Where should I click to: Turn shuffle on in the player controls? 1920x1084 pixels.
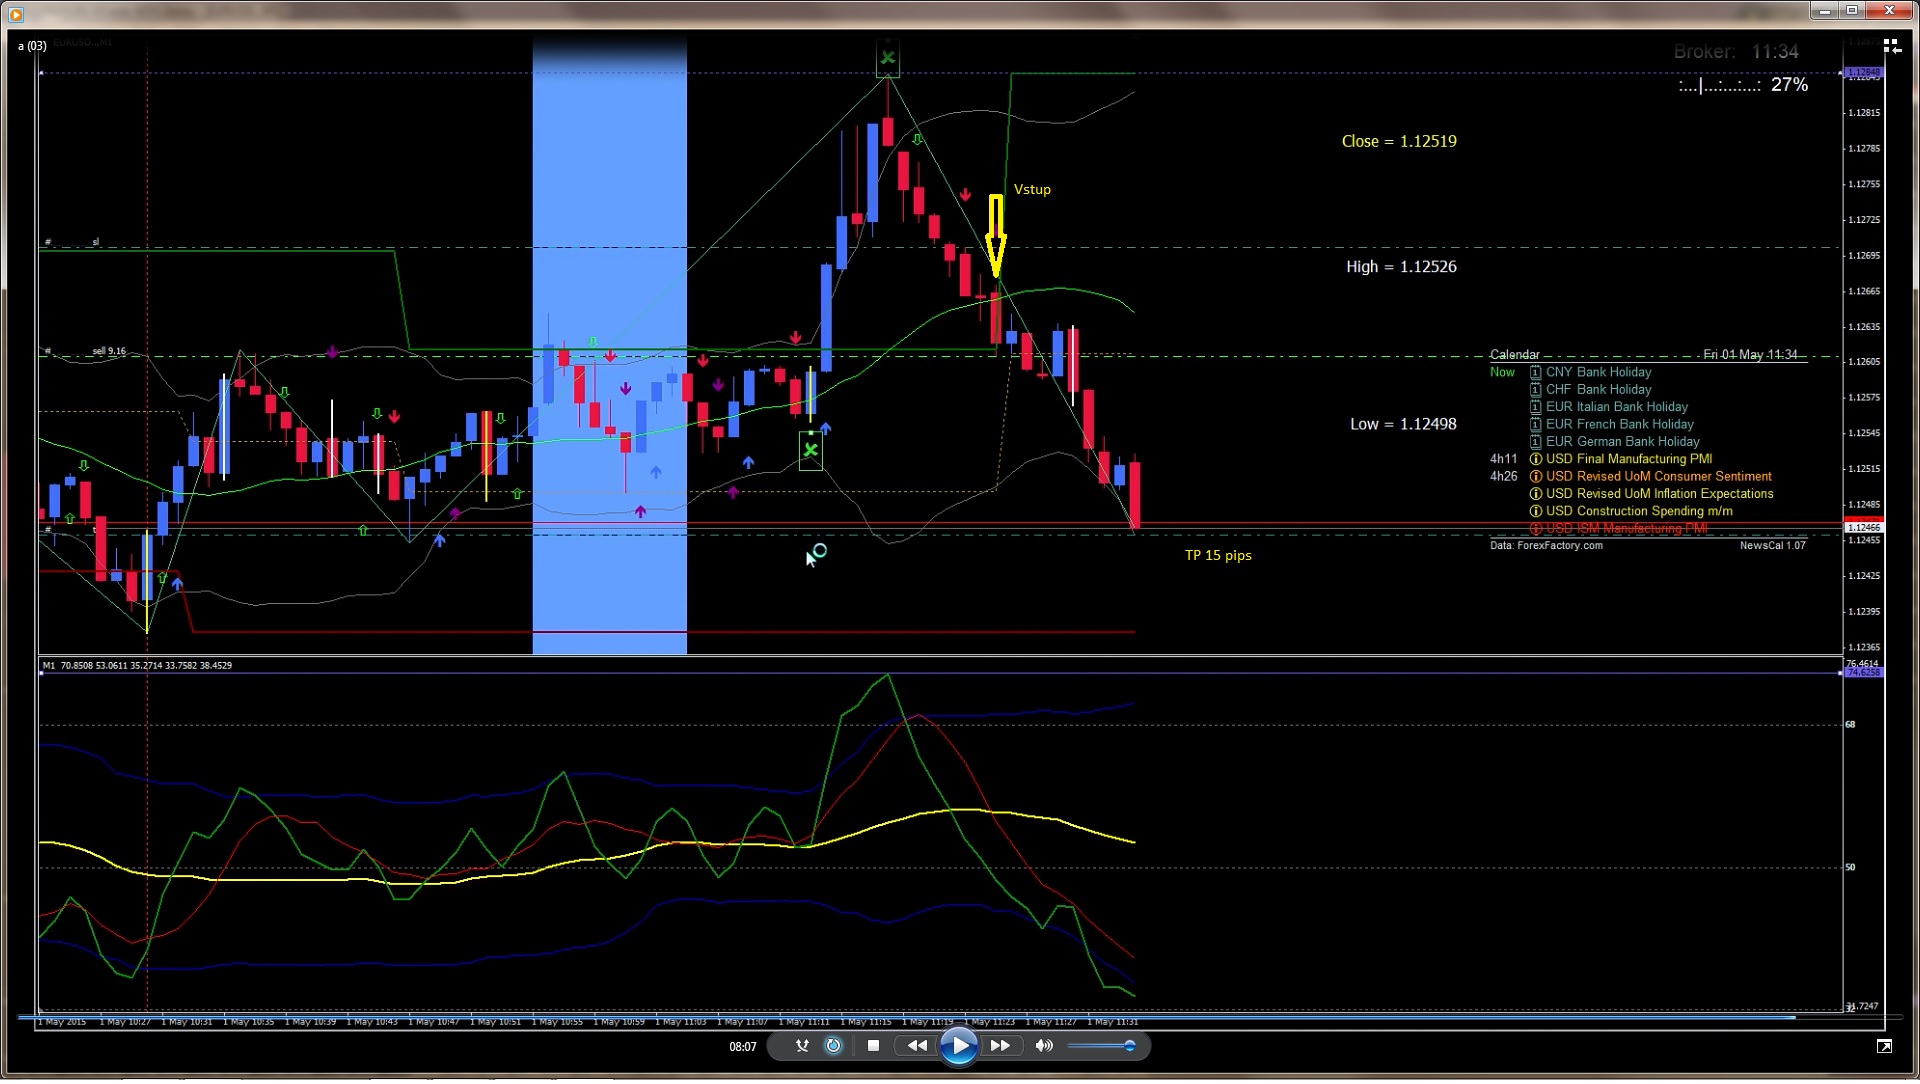point(802,1046)
